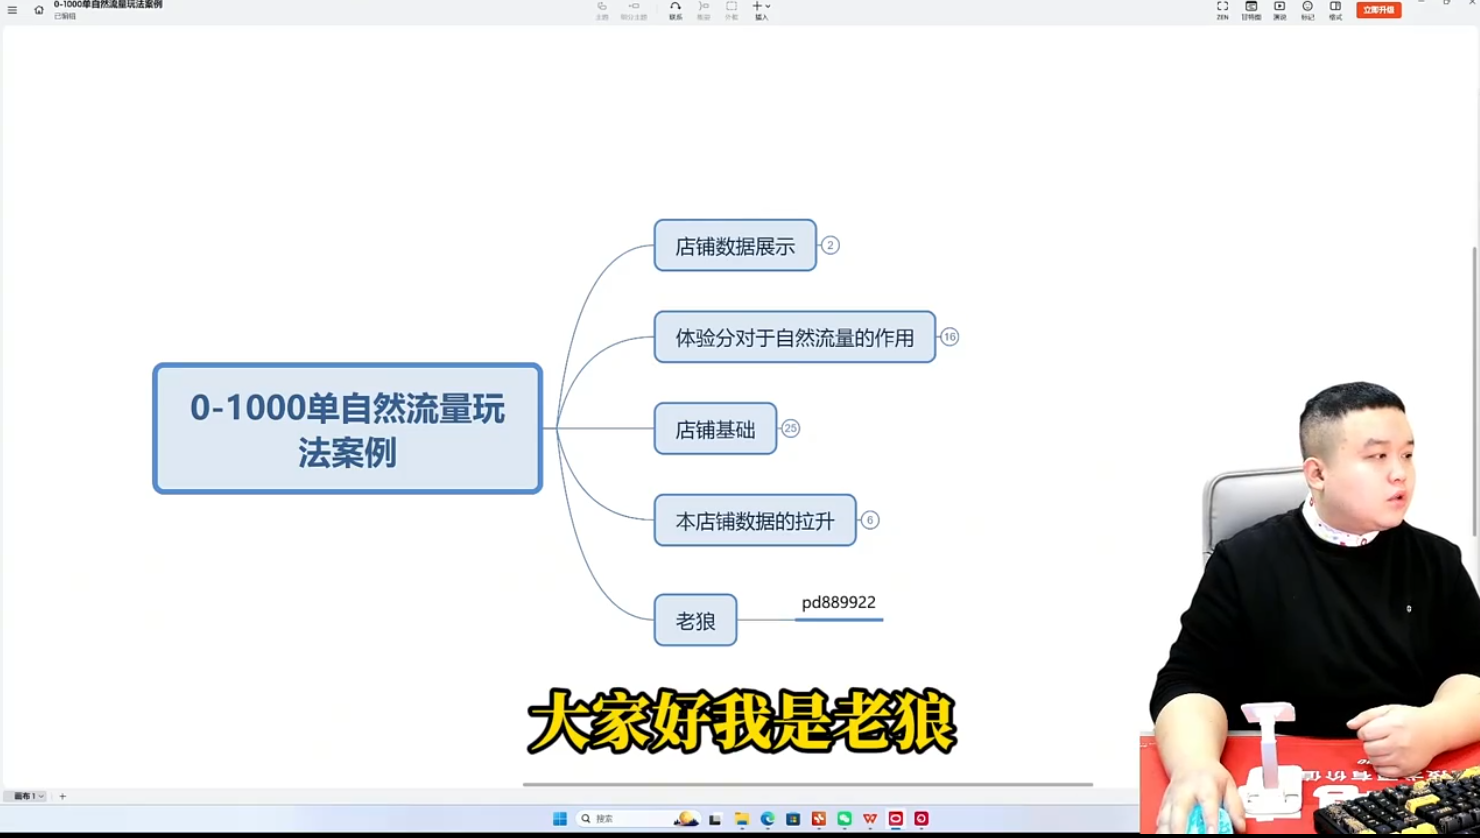Viewport: 1480px width, 838px height.
Task: Click the home icon in the title bar
Action: click(x=39, y=10)
